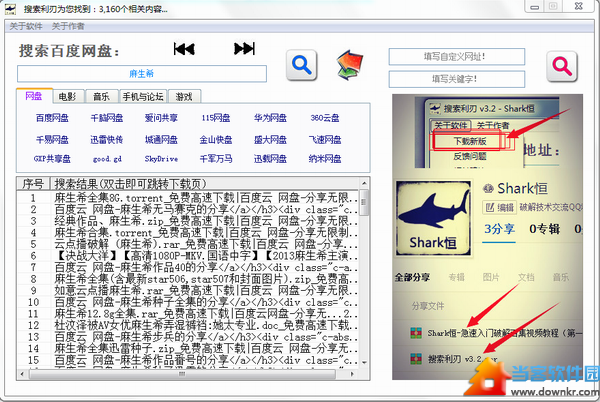Click horizontal scrollbar right arrow
The width and height of the screenshot is (600, 402).
point(352,374)
